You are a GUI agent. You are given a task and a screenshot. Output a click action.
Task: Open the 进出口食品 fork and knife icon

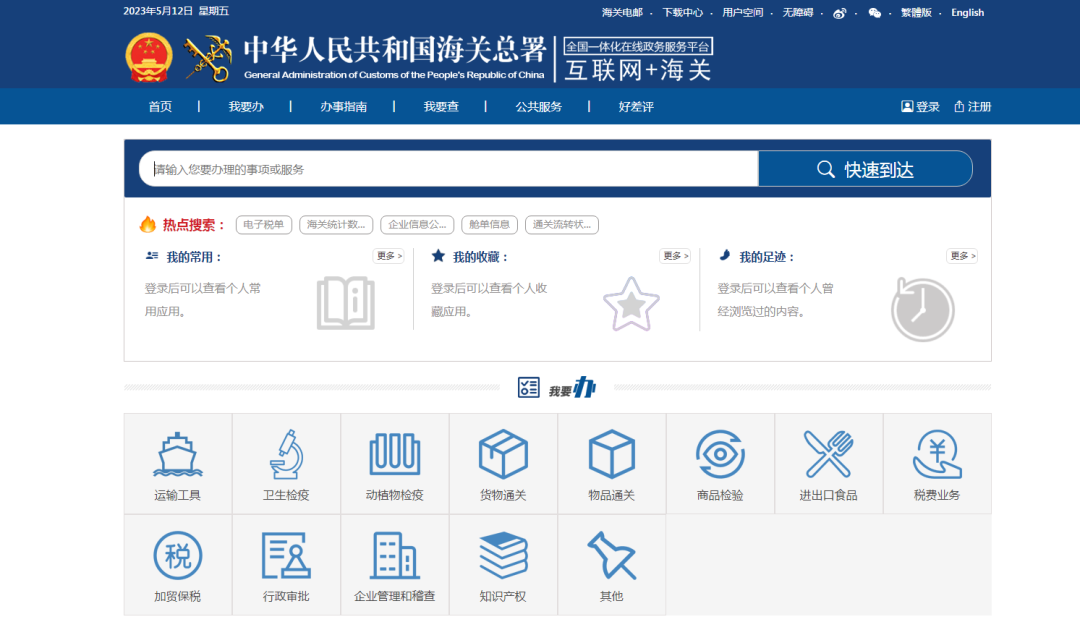(x=829, y=454)
